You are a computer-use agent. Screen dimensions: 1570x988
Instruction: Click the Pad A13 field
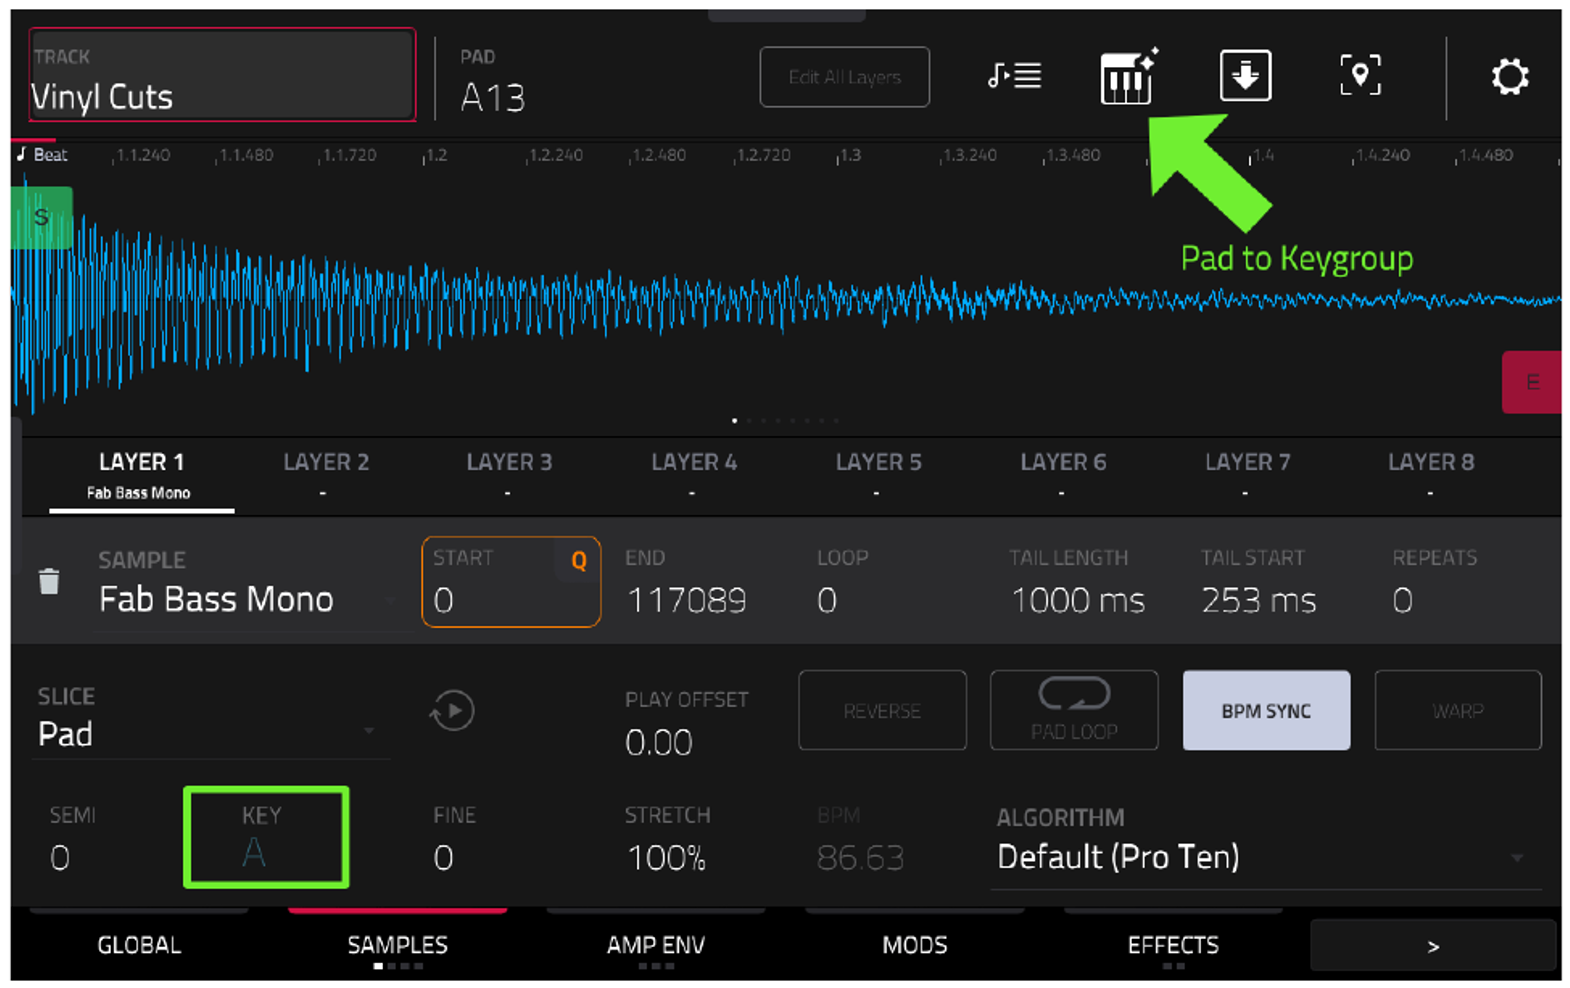tap(493, 82)
